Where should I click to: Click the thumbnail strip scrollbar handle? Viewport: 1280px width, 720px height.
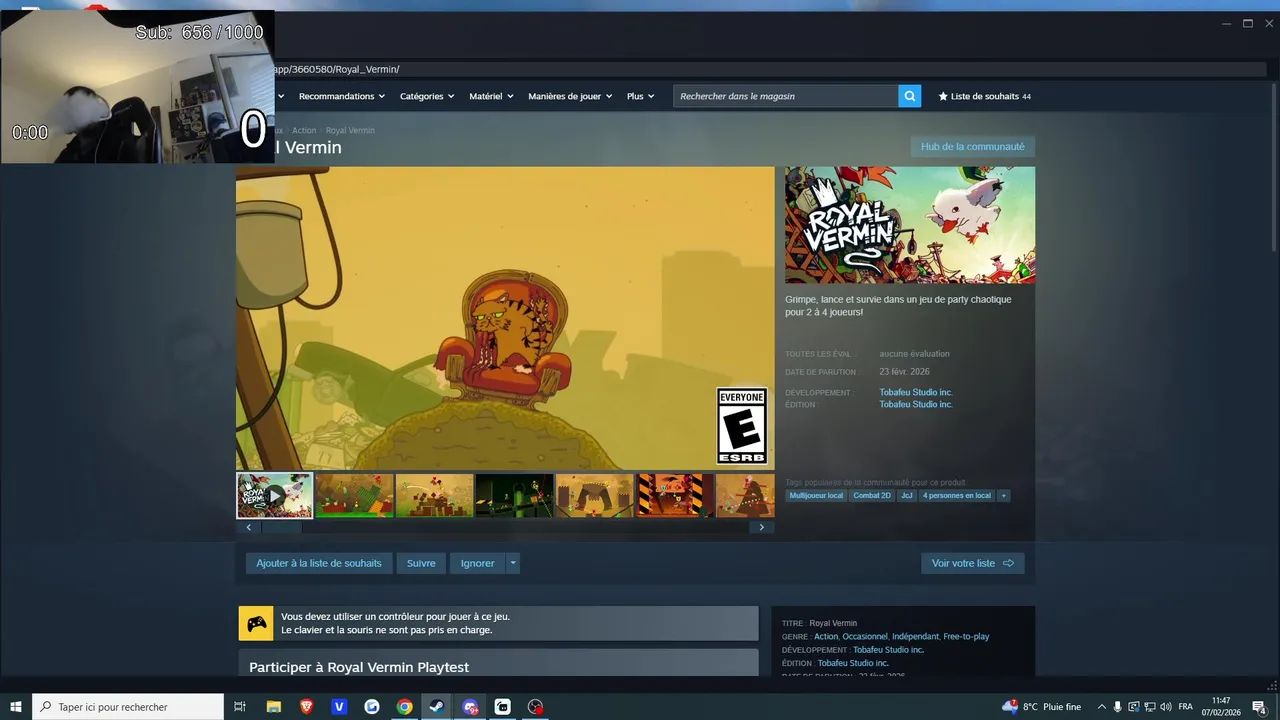coord(281,527)
